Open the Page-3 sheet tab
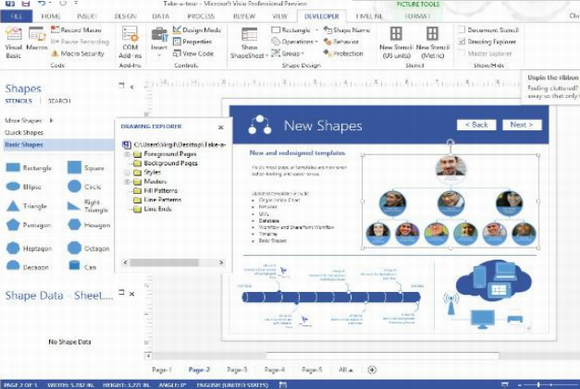Screen dimensions: 580x389 (x=237, y=369)
